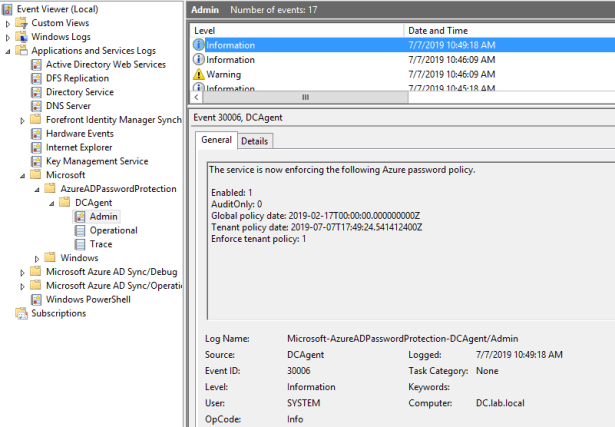Click the Subscriptions icon in tree
615x427 pixels.
click(23, 313)
